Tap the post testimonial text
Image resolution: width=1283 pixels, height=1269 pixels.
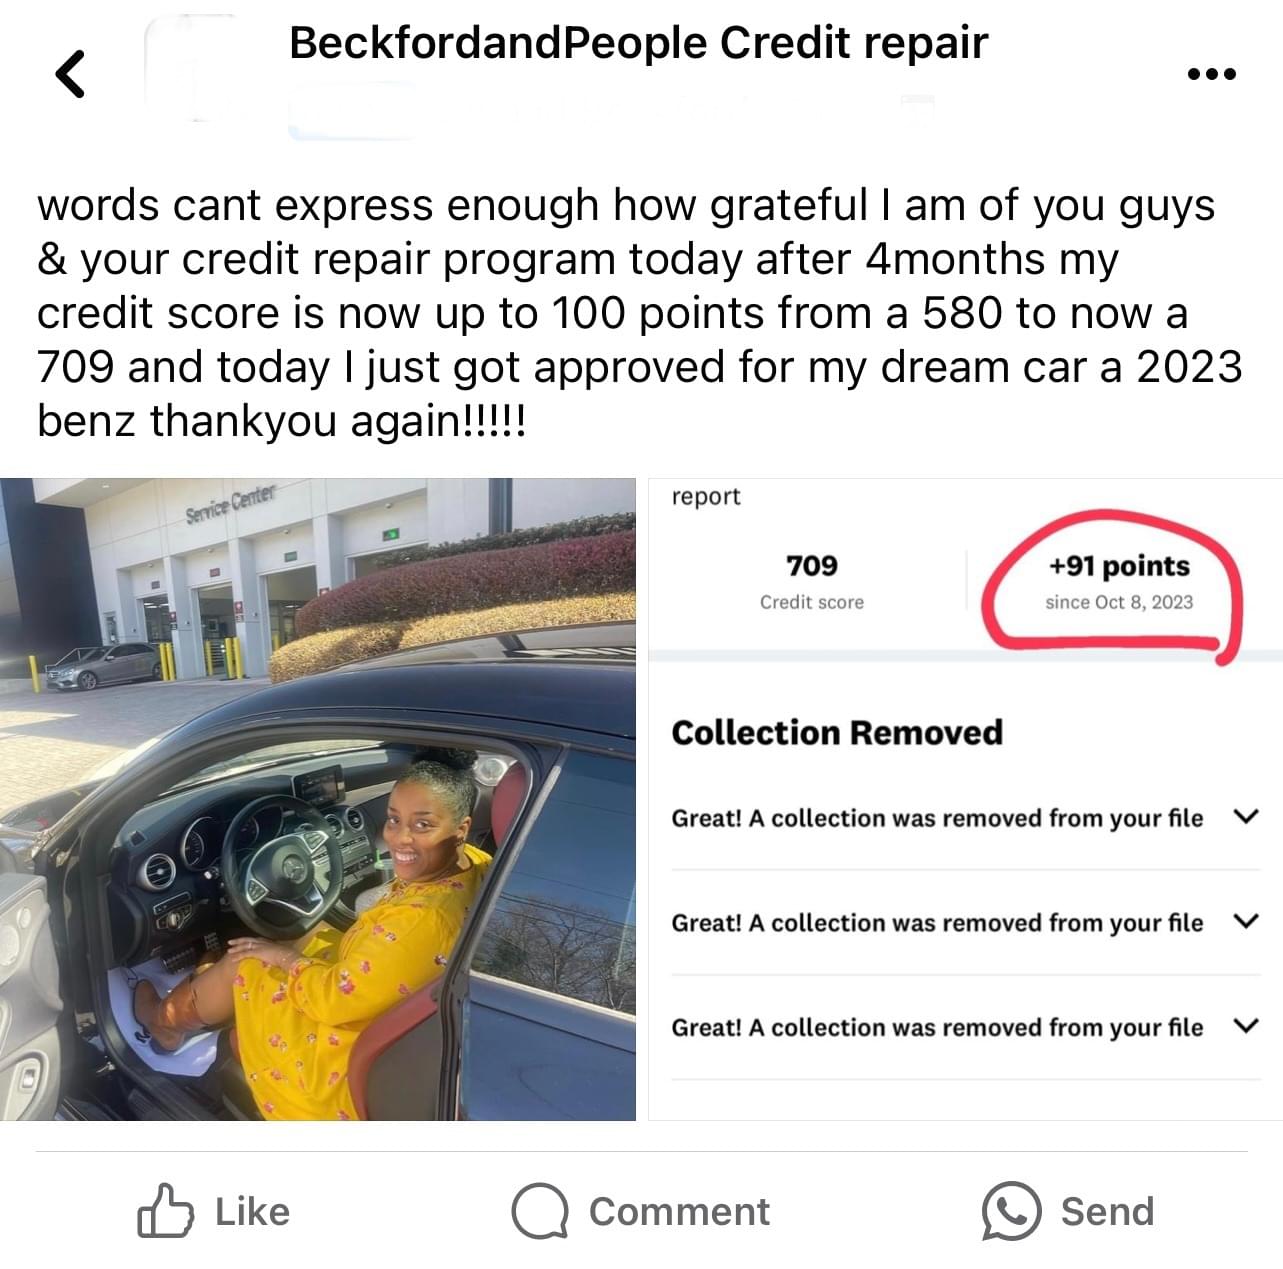tap(640, 313)
